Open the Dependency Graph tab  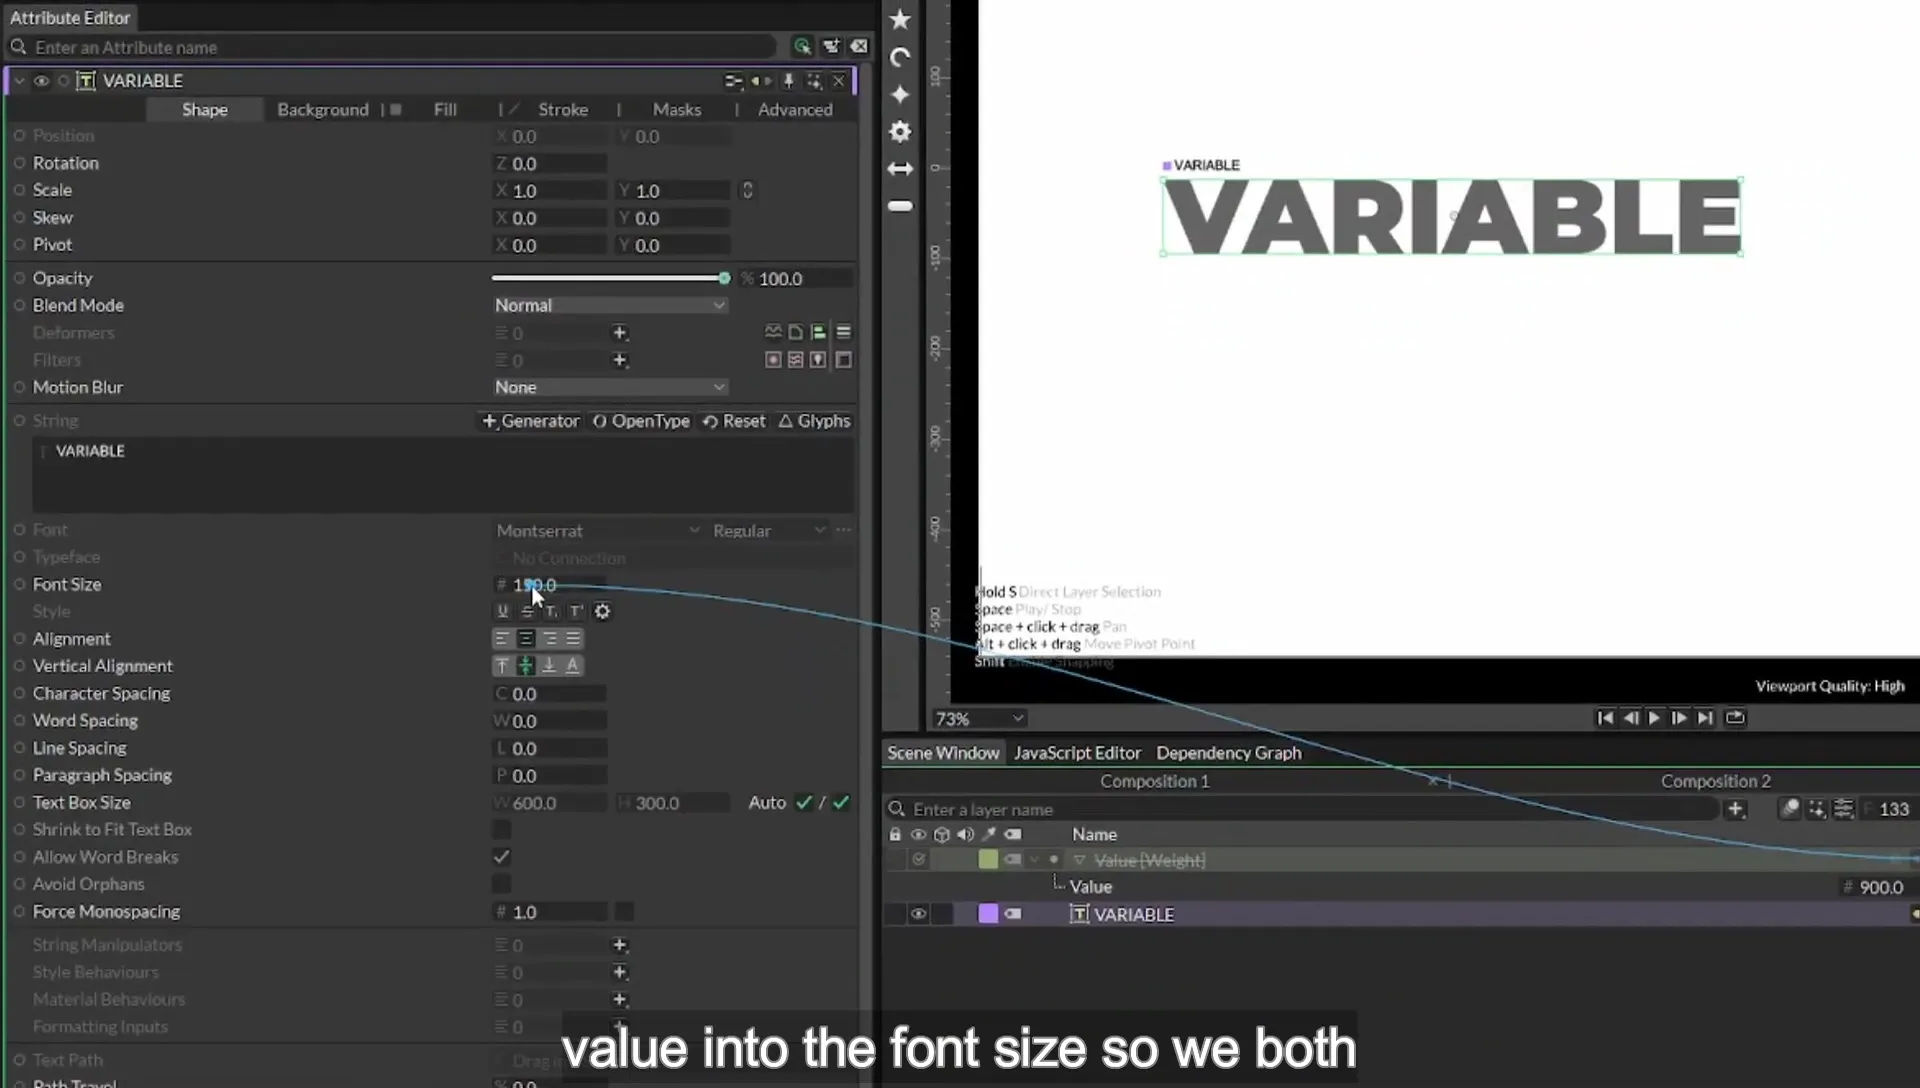(x=1229, y=752)
